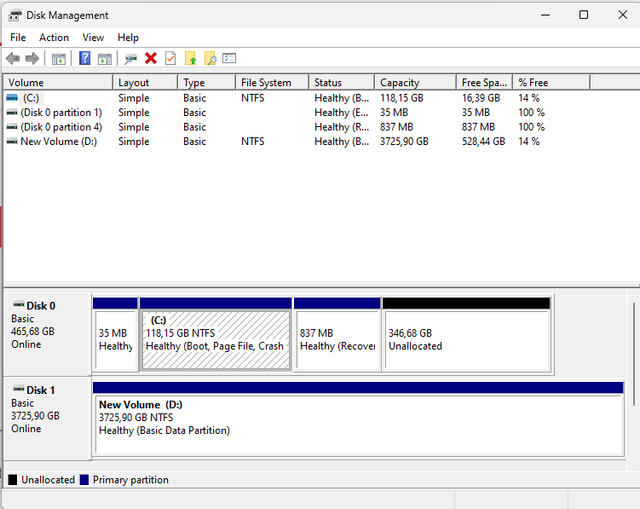
Task: Sort by the File System column header
Action: [272, 82]
